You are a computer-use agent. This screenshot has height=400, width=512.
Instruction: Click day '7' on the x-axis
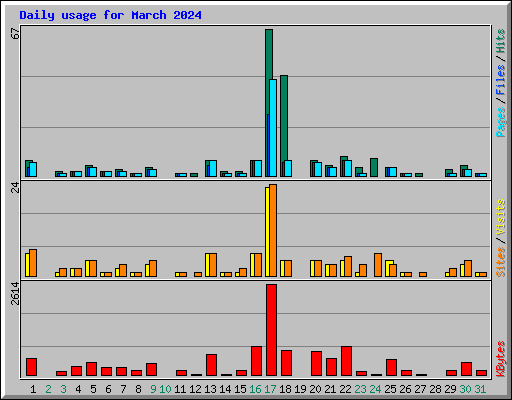[x=123, y=389]
